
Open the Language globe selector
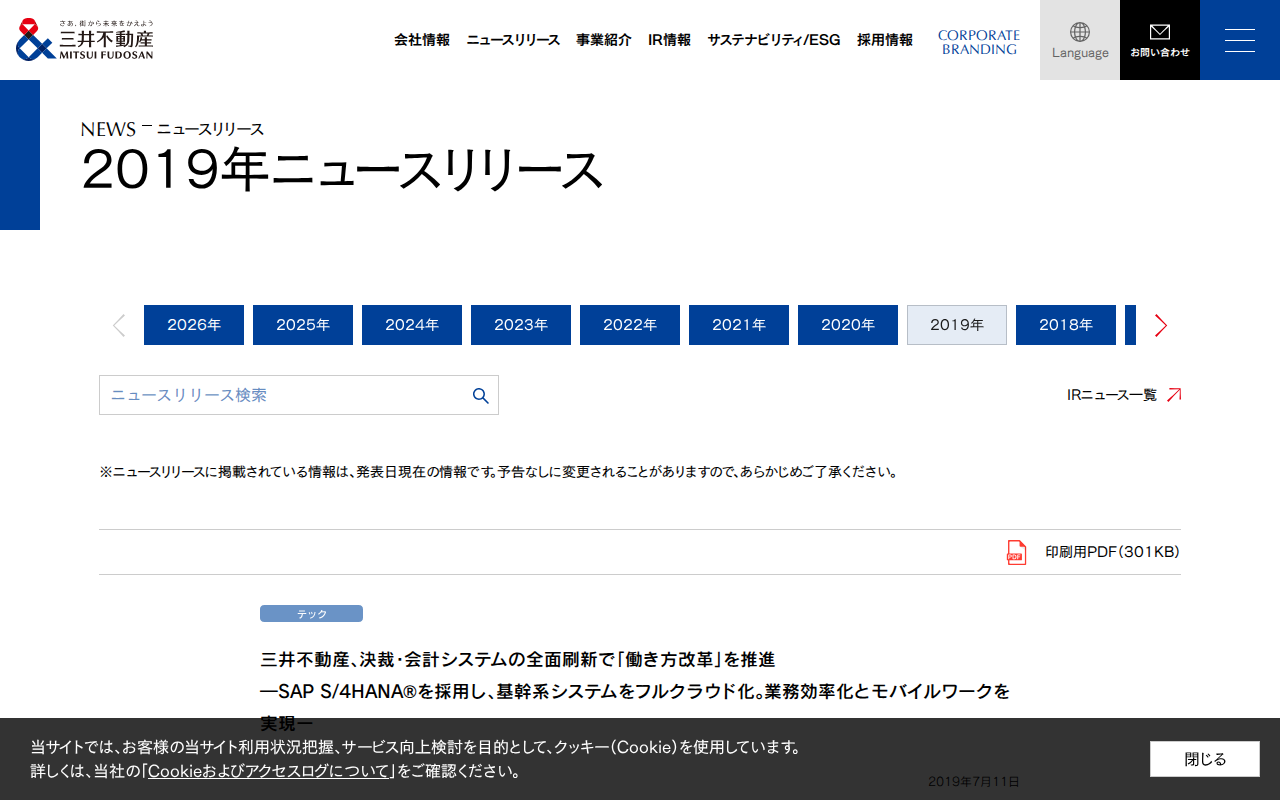point(1080,40)
